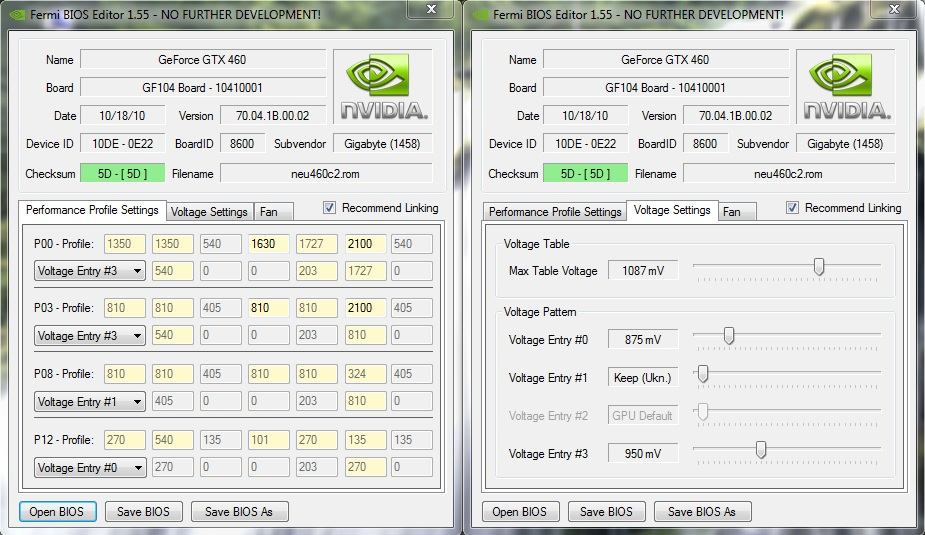Screen dimensions: 925x535
Task: Click the P03 profile 2100 value field
Action: pos(365,307)
